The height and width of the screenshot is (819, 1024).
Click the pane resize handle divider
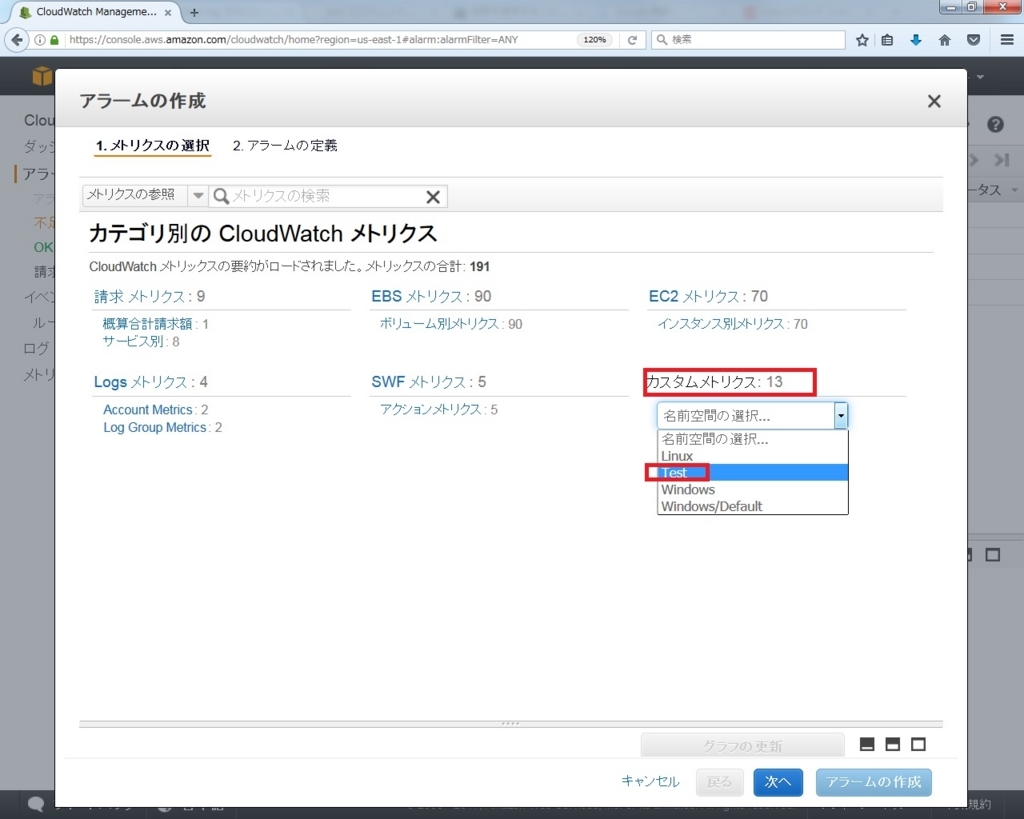click(511, 724)
